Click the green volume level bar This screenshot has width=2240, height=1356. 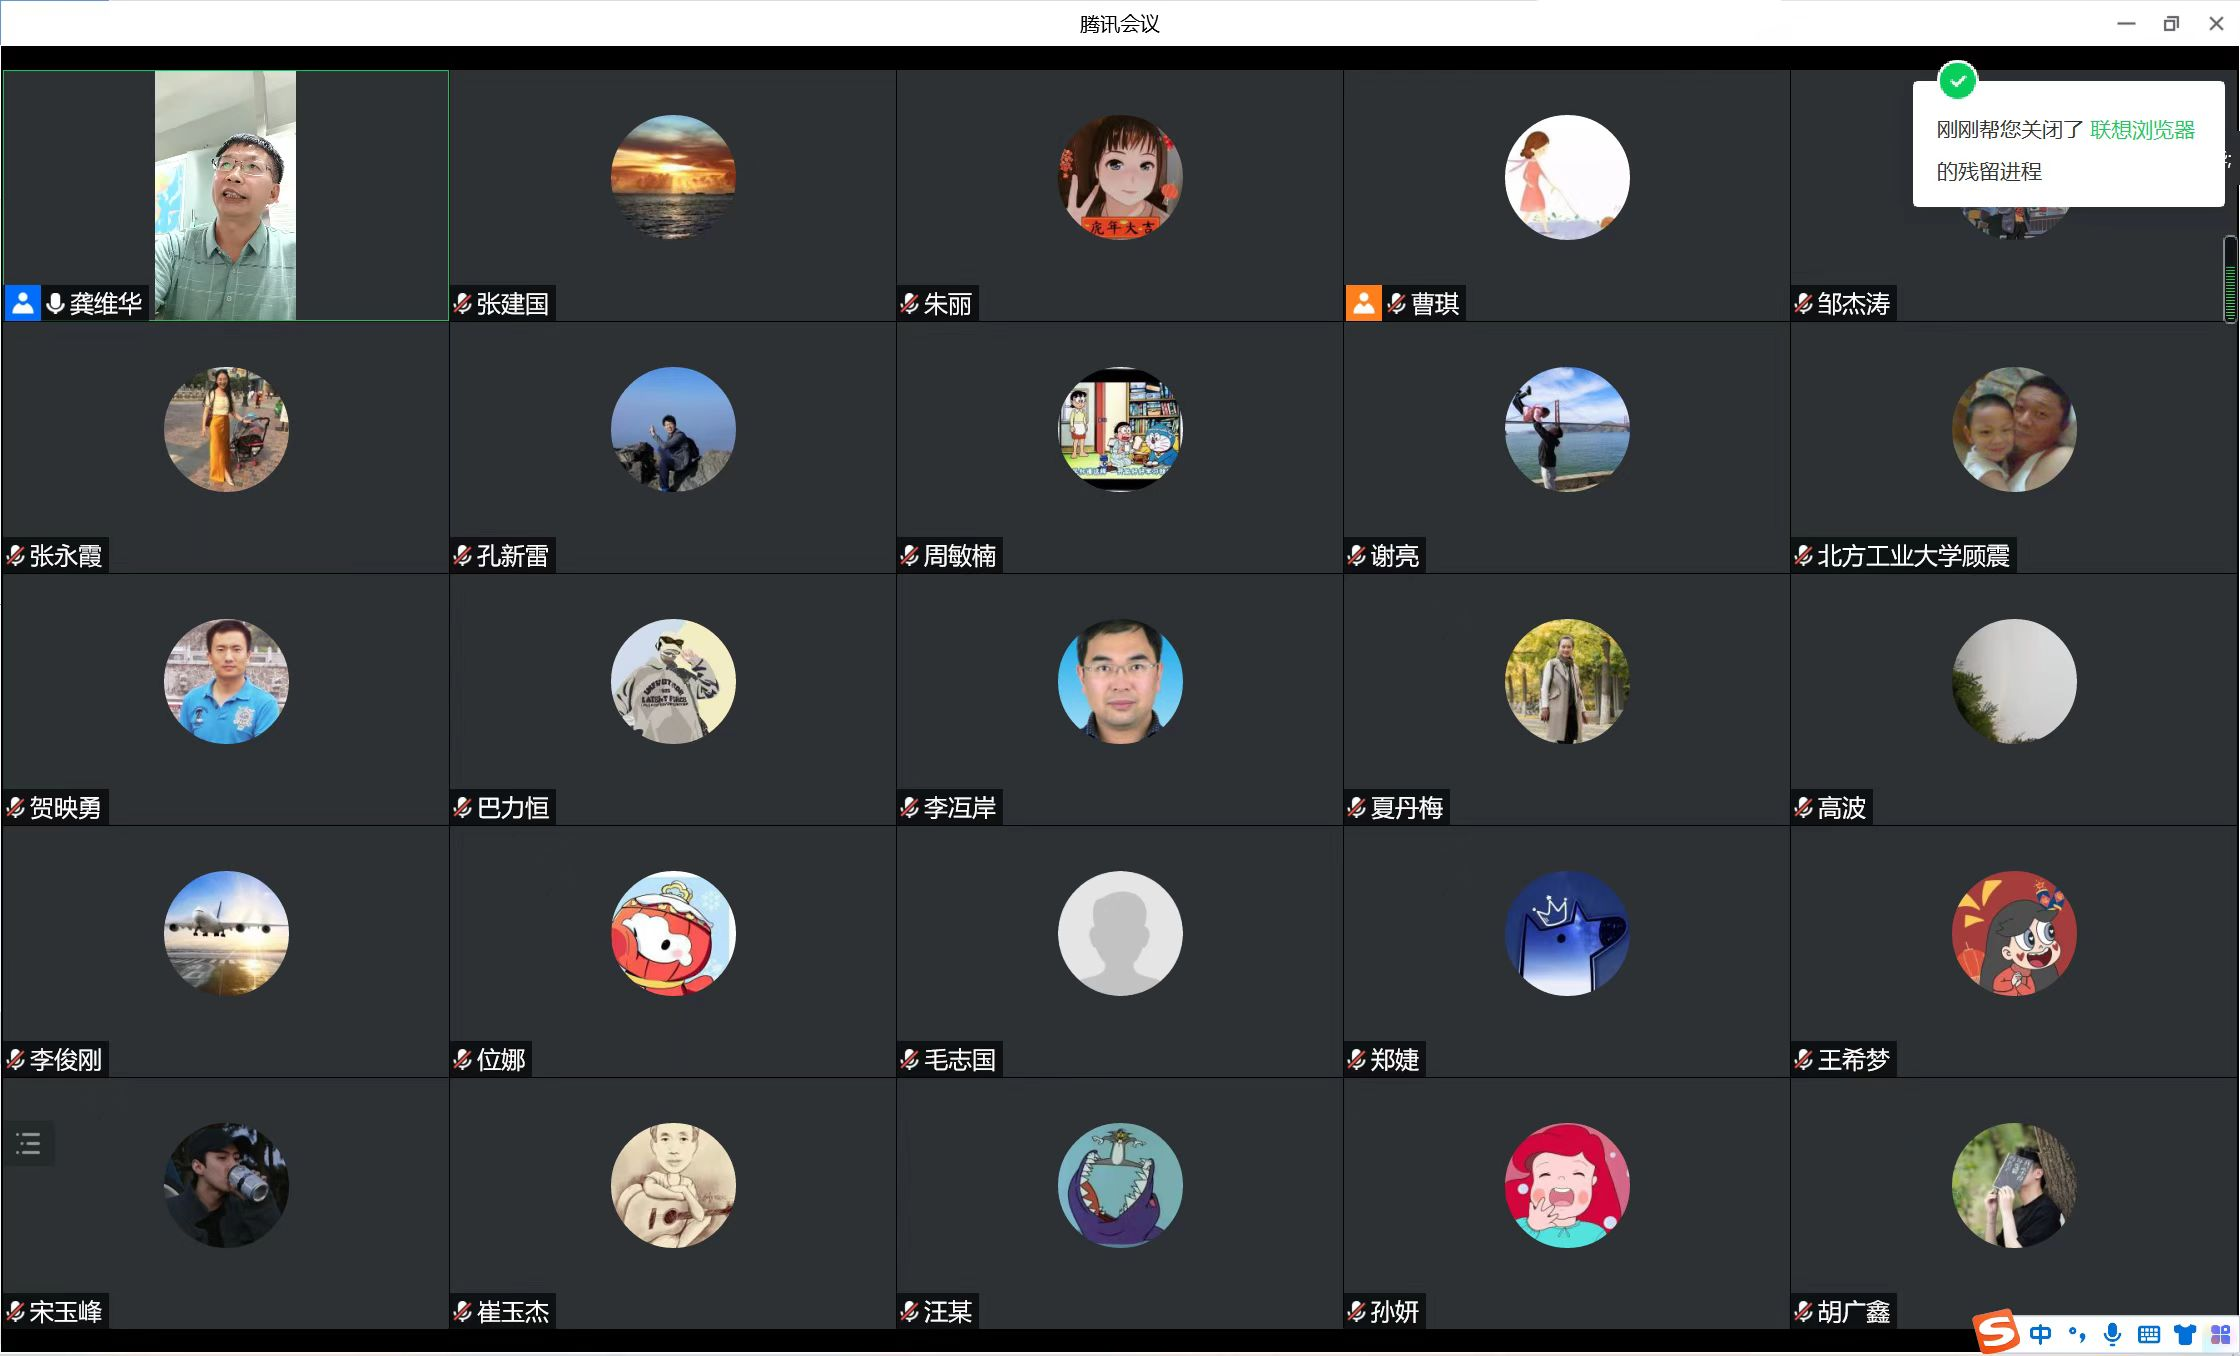[2230, 279]
